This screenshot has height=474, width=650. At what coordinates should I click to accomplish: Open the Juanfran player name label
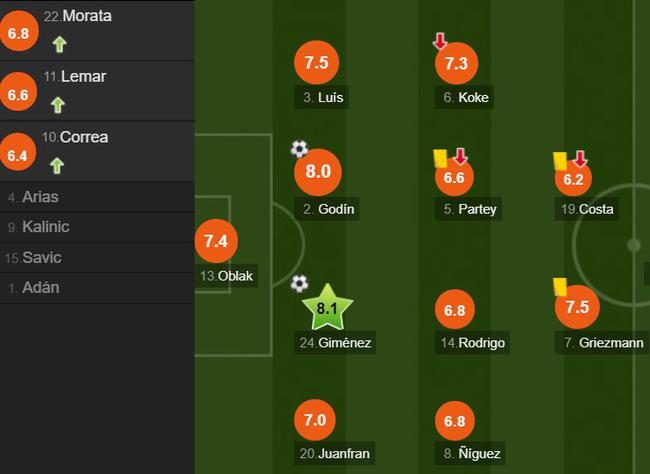click(x=335, y=453)
